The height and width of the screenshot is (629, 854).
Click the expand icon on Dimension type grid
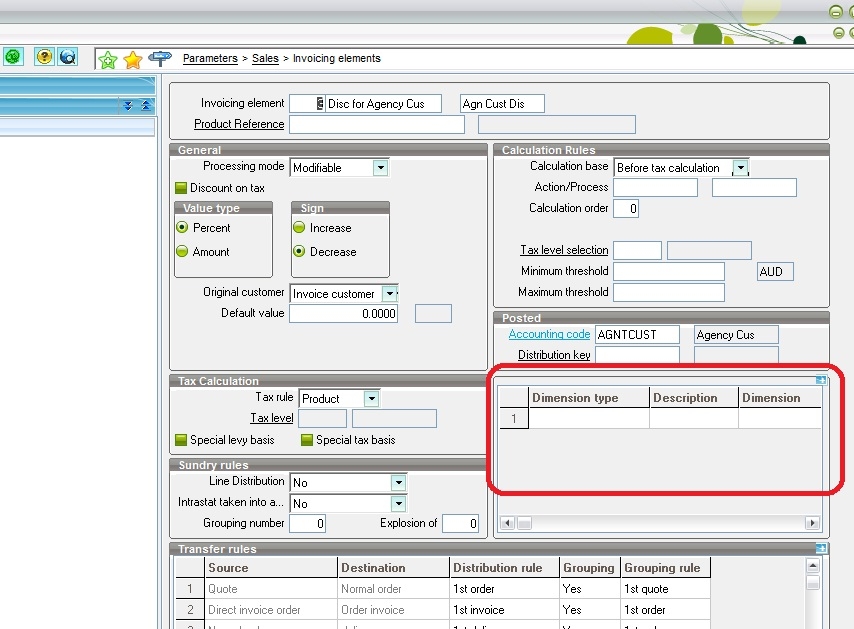click(821, 380)
